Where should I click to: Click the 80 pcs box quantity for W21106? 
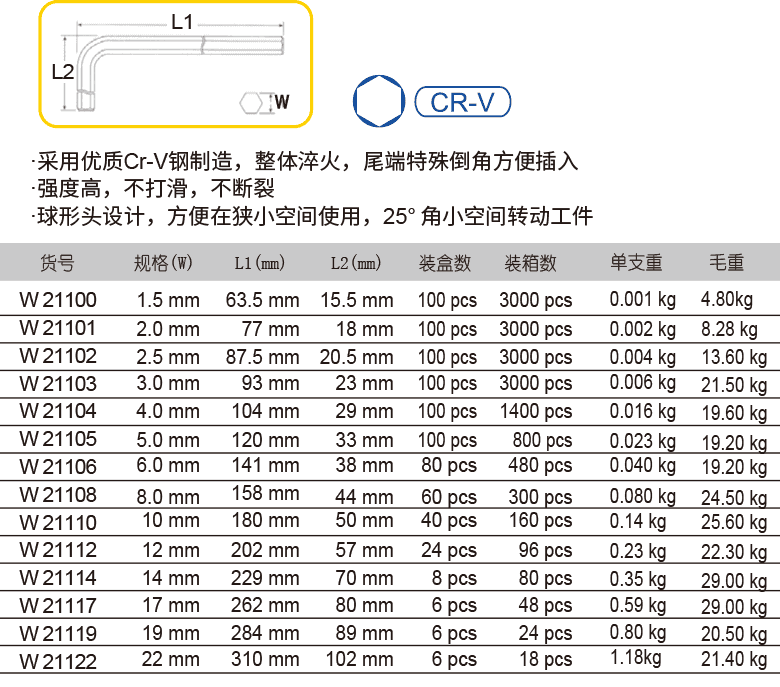(x=449, y=466)
